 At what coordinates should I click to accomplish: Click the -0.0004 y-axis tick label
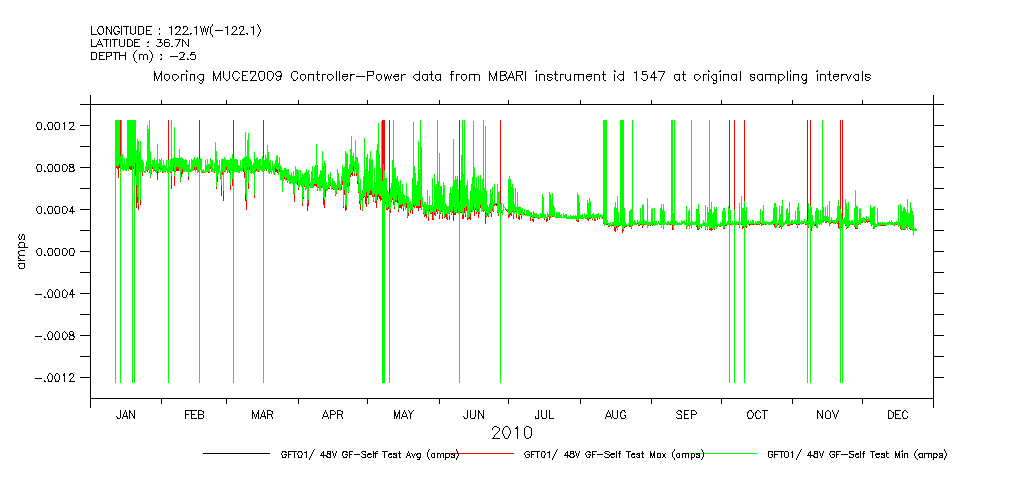tap(52, 294)
